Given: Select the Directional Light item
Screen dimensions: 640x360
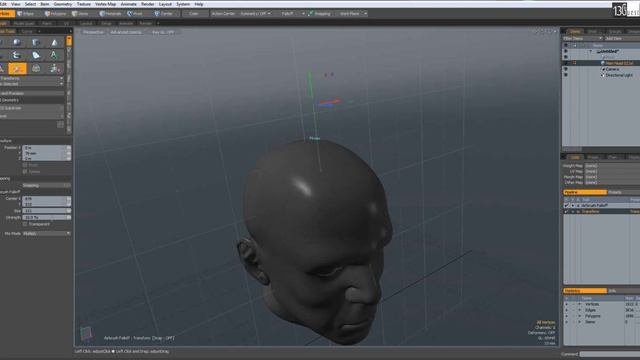Looking at the screenshot, I should [x=619, y=75].
